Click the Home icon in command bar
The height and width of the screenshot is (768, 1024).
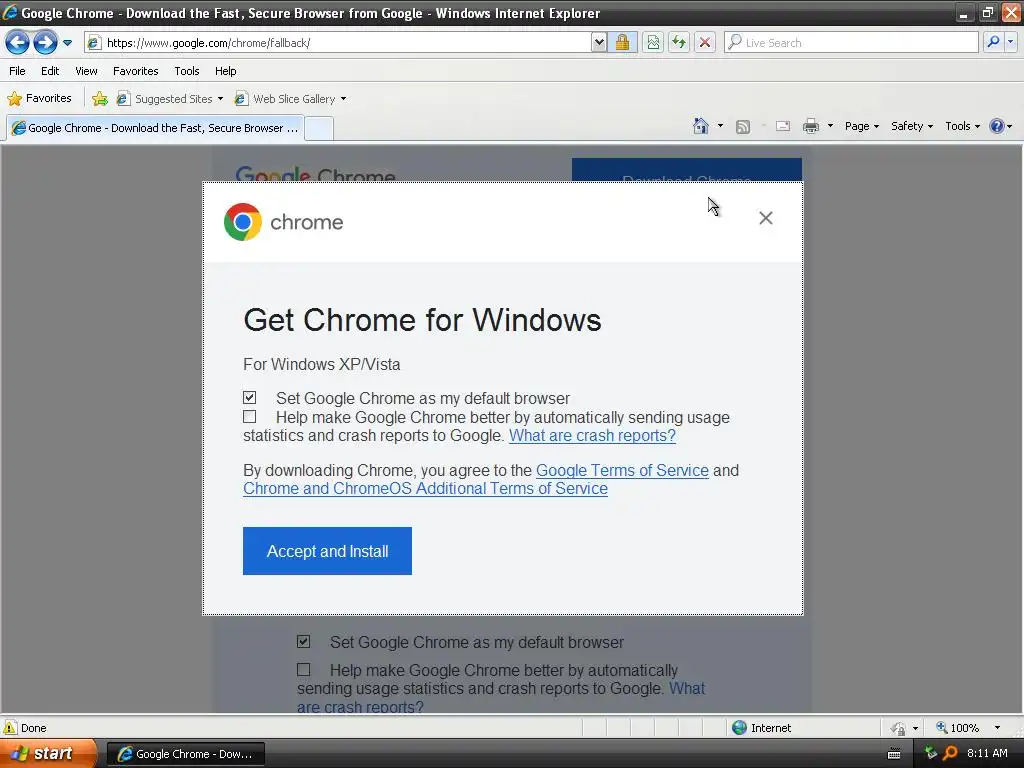pos(701,126)
